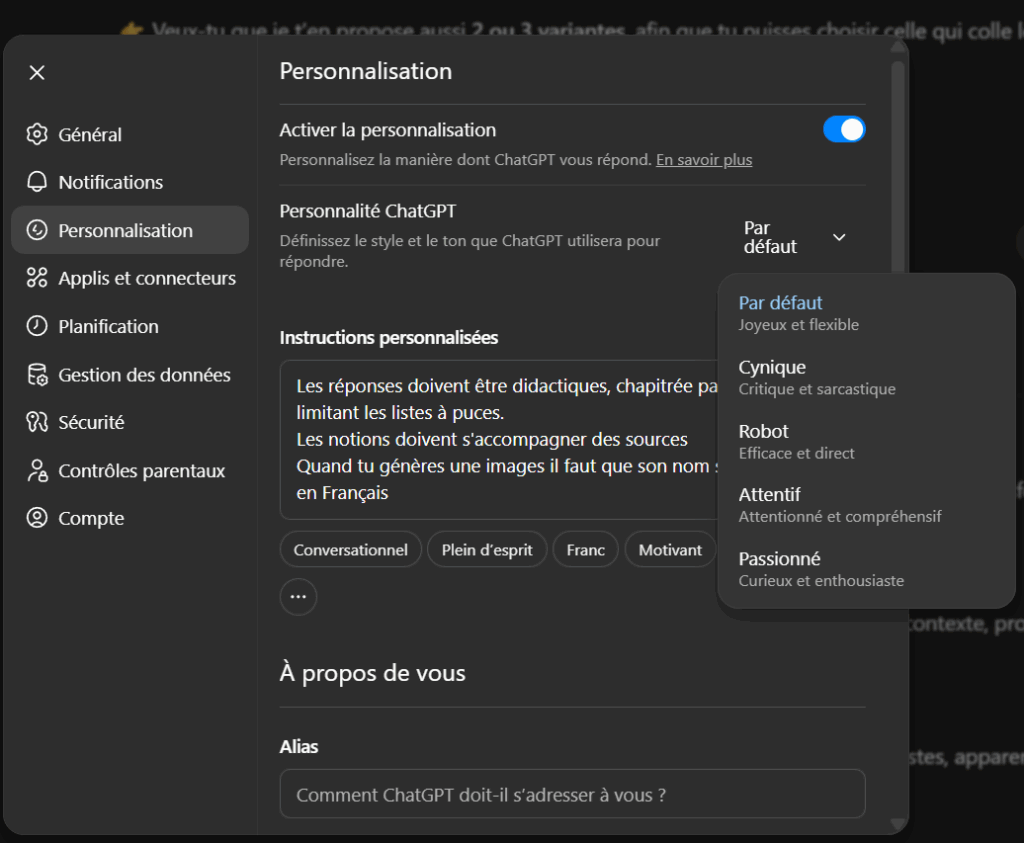Disable the Activer la personnalisation toggle
The width and height of the screenshot is (1024, 843).
pyautogui.click(x=843, y=130)
